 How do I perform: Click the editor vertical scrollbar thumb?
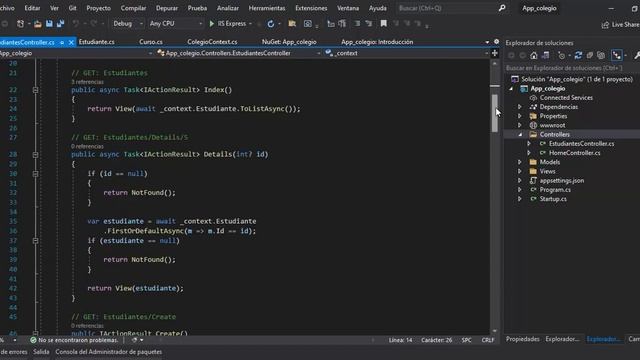coord(495,113)
